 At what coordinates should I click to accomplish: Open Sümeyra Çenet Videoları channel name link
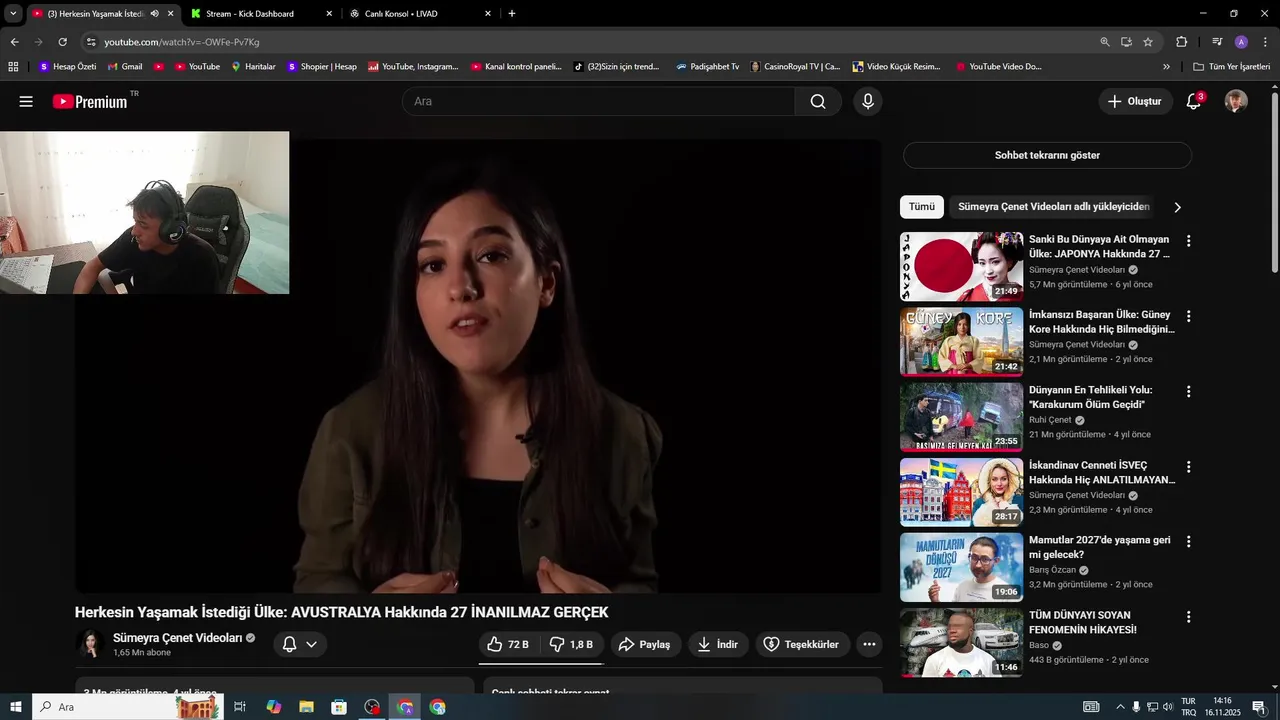point(178,638)
